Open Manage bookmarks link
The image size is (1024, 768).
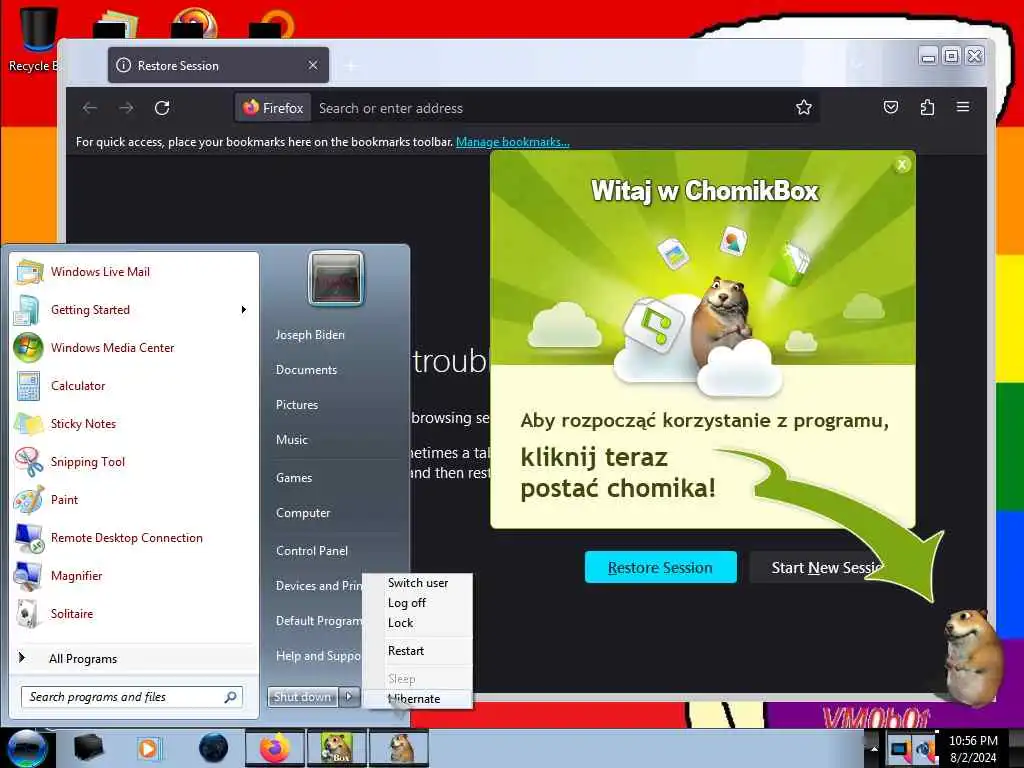513,142
